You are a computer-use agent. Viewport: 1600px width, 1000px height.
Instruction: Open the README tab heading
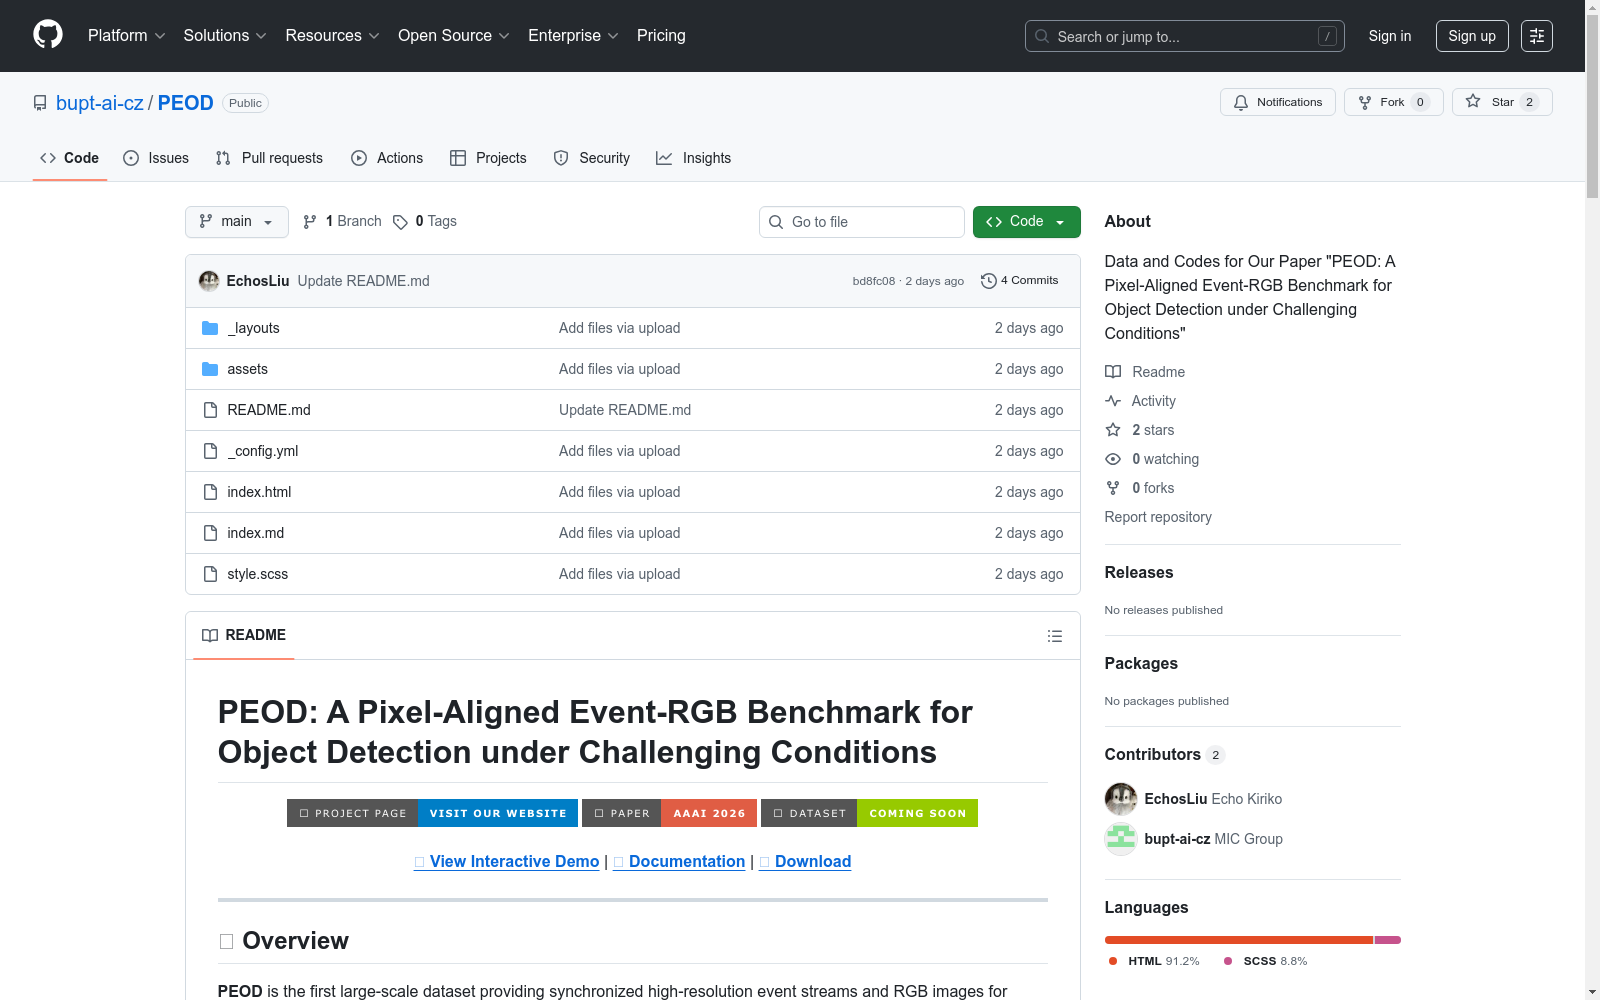244,636
